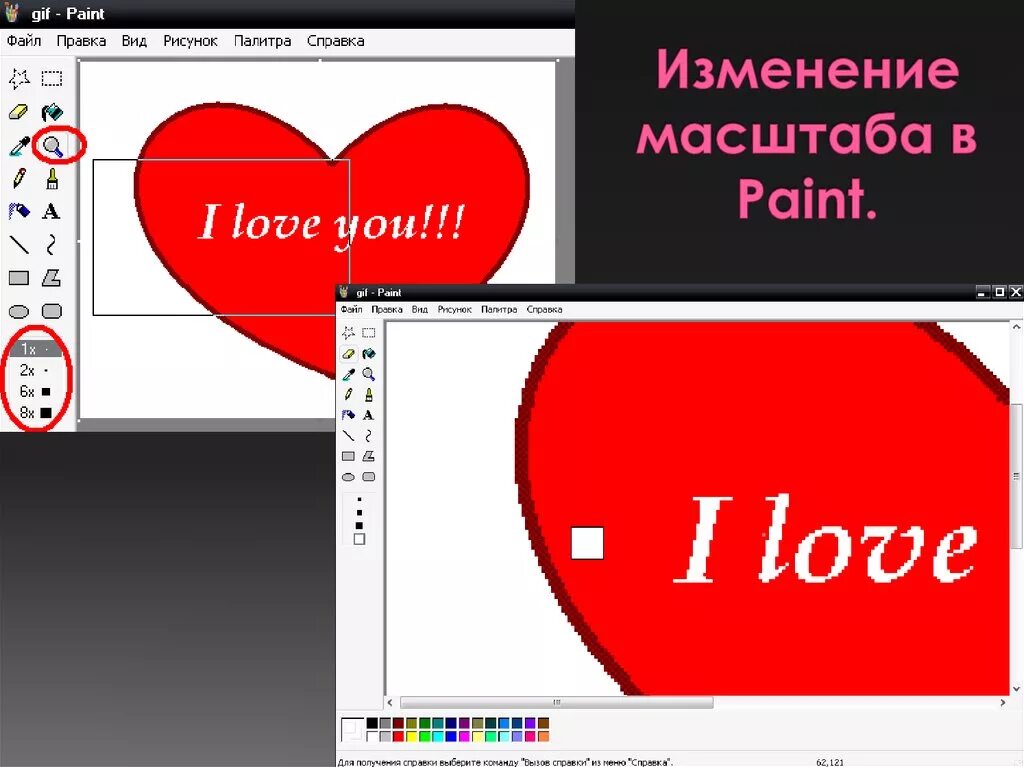The width and height of the screenshot is (1024, 767).
Task: Choose Fill With Color bucket in back window
Action: (x=52, y=112)
